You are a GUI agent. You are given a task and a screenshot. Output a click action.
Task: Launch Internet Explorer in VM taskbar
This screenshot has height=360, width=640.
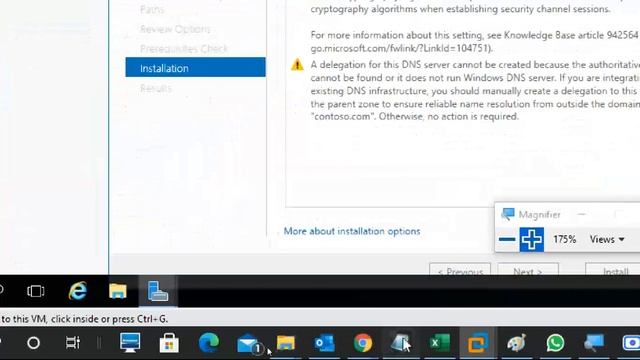tap(78, 291)
